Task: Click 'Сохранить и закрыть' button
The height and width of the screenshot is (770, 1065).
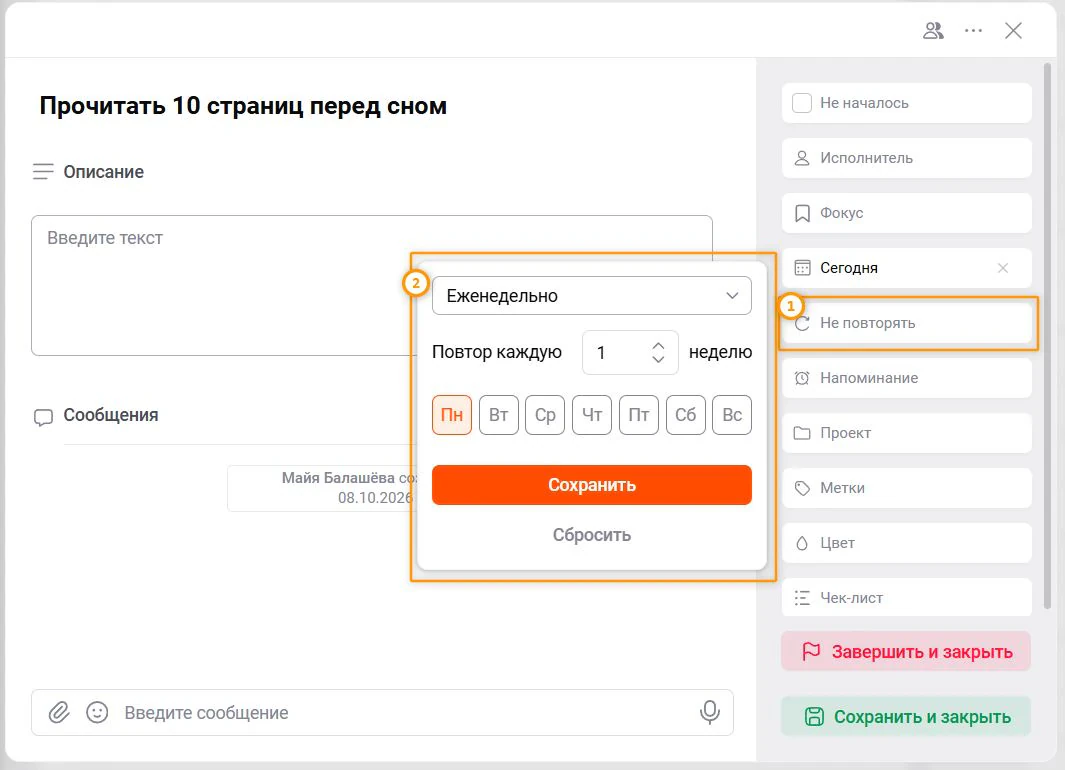Action: click(x=906, y=716)
